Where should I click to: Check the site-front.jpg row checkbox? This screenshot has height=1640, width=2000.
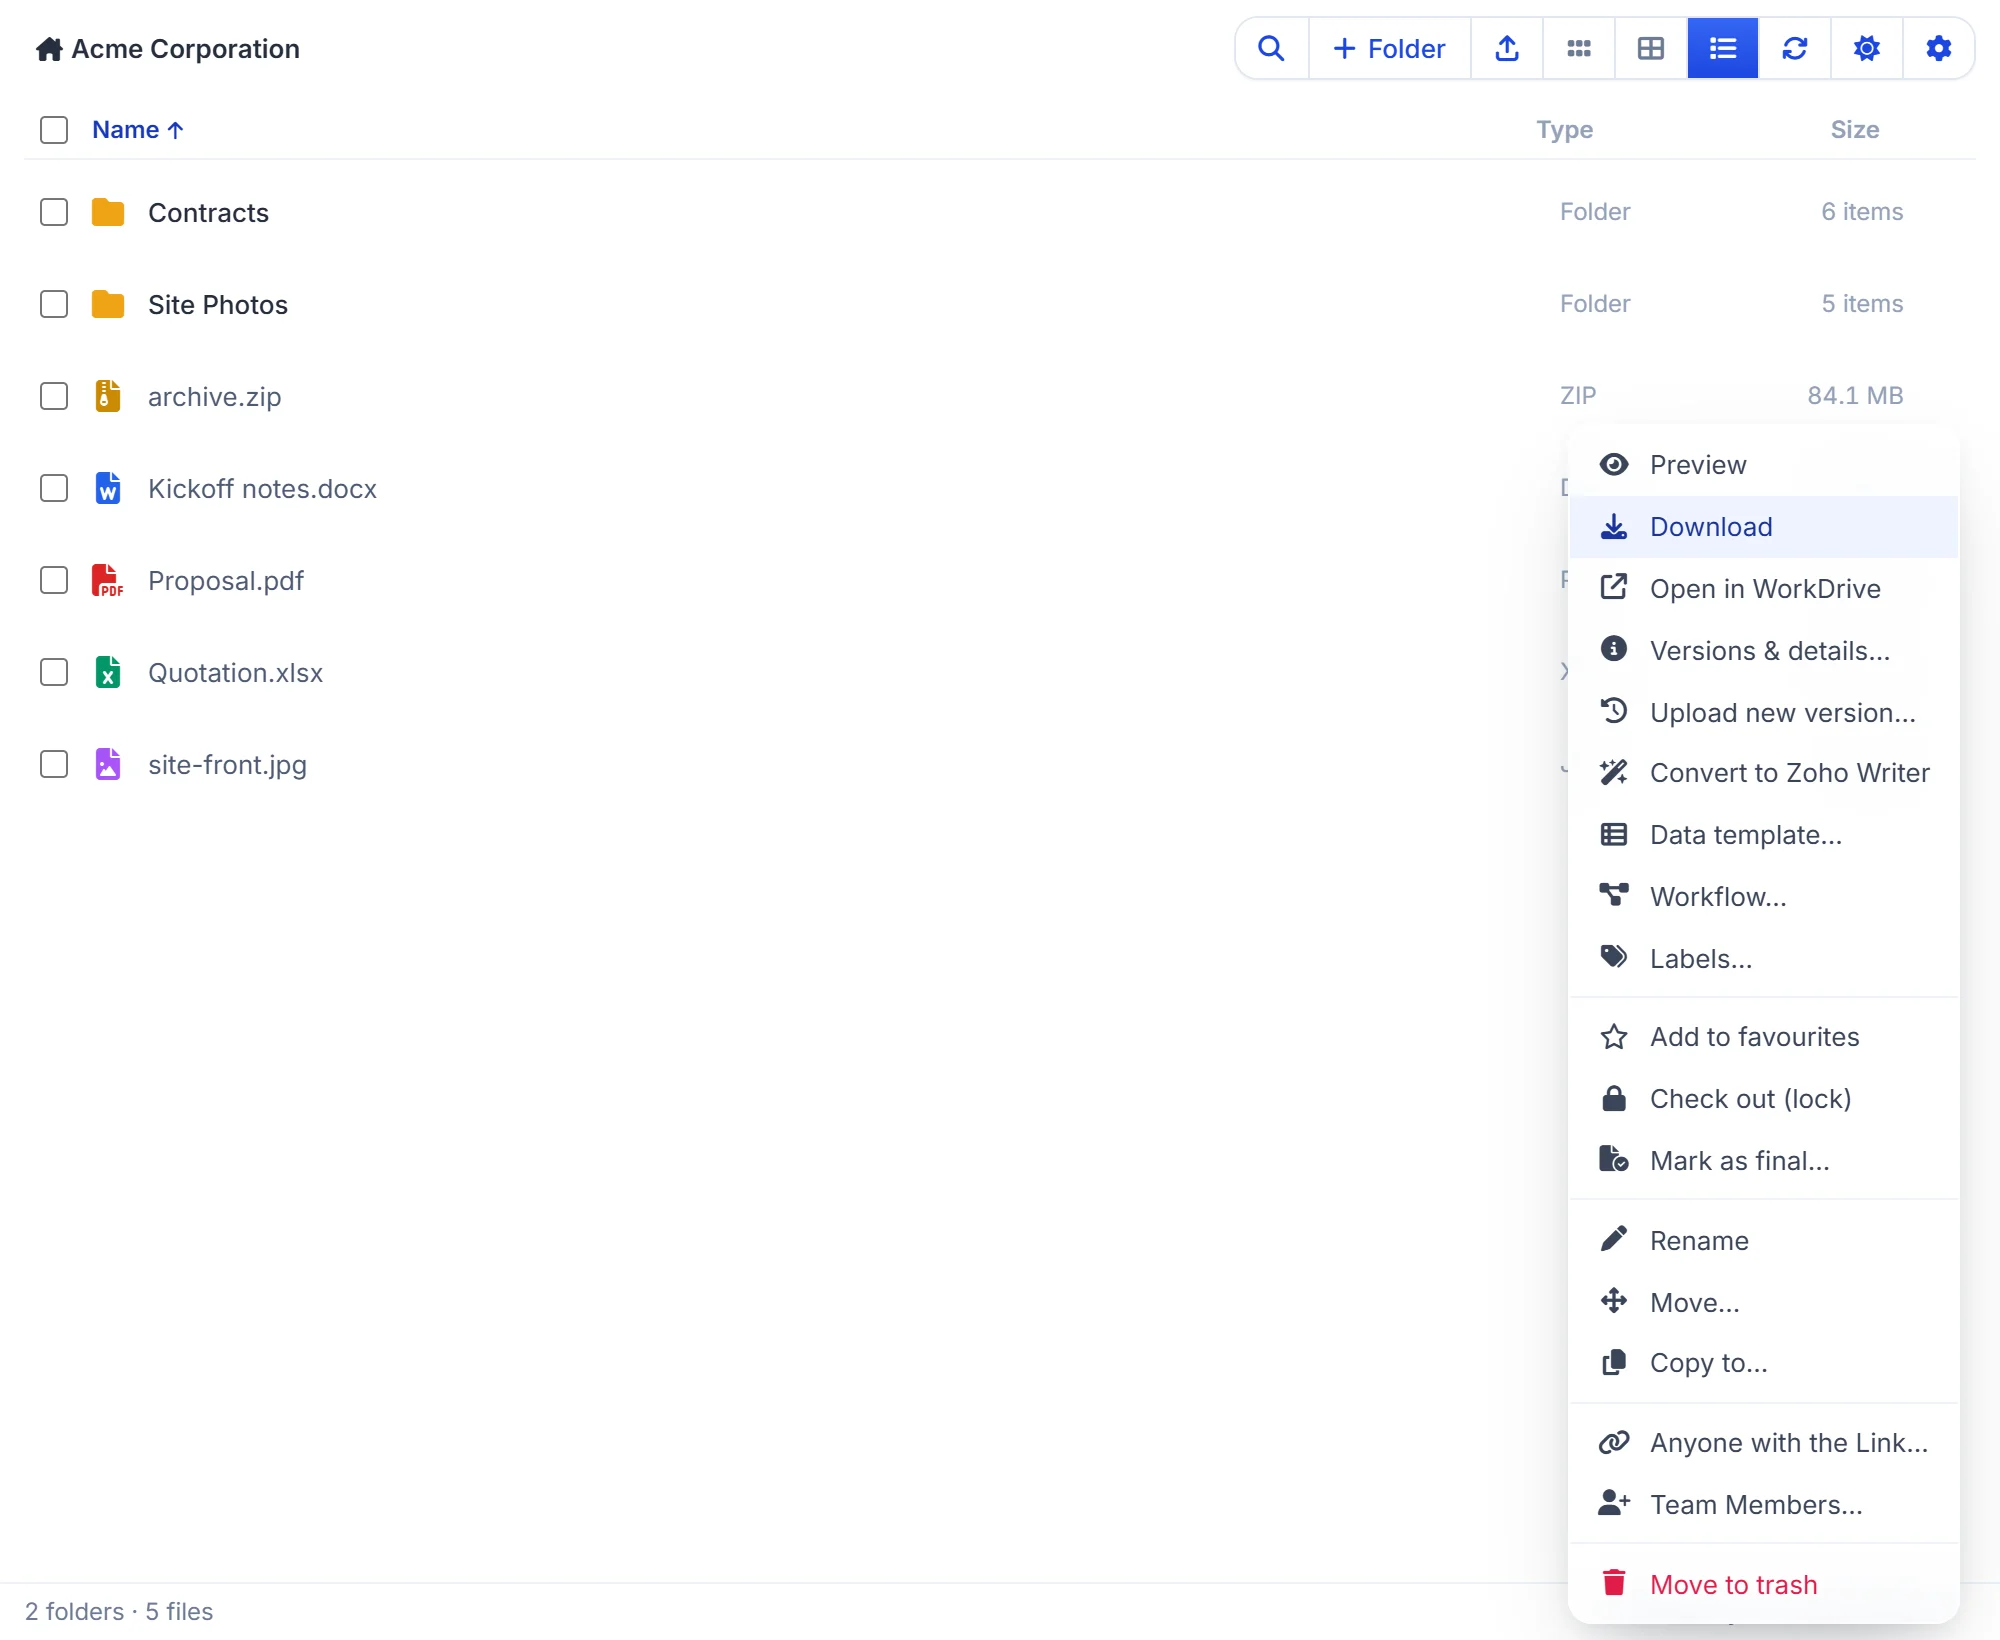click(x=54, y=764)
